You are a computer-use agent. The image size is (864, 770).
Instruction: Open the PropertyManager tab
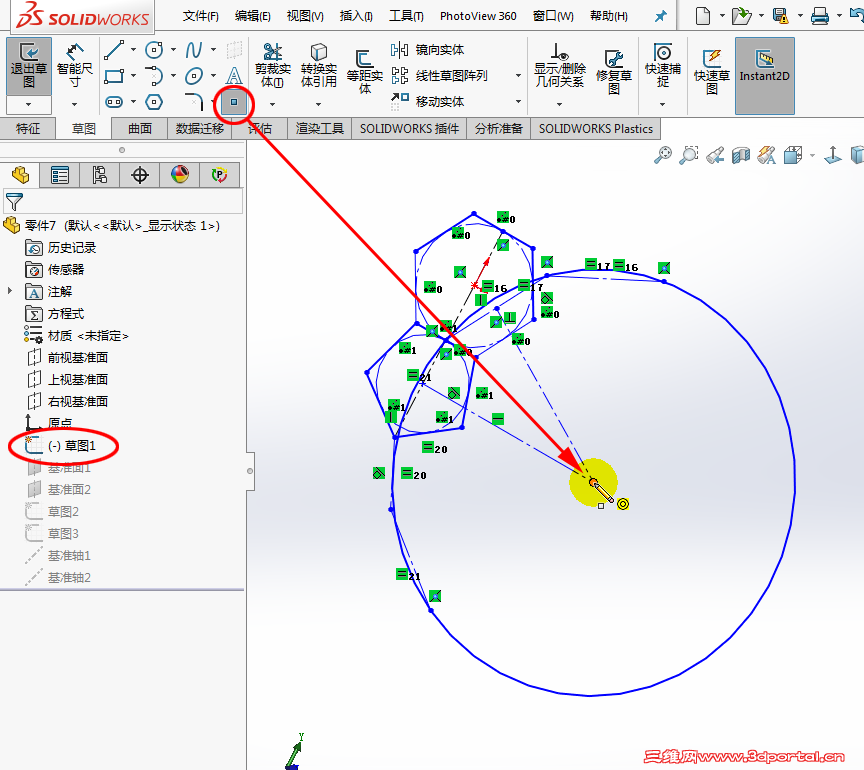point(60,175)
